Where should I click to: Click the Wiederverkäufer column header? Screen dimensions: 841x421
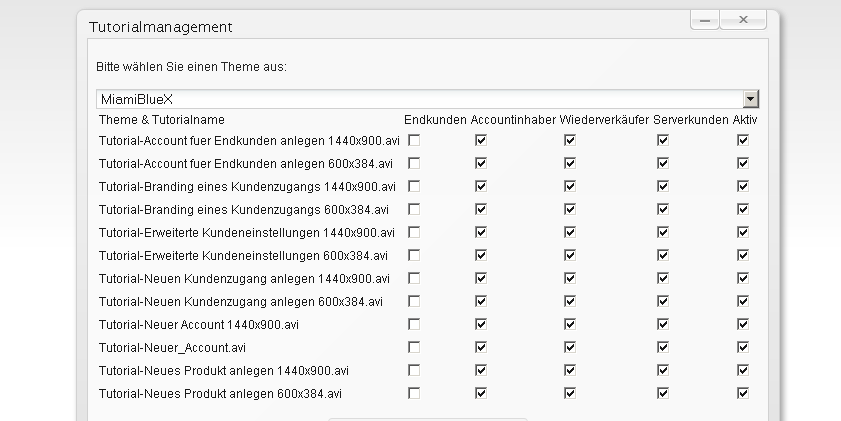(603, 120)
